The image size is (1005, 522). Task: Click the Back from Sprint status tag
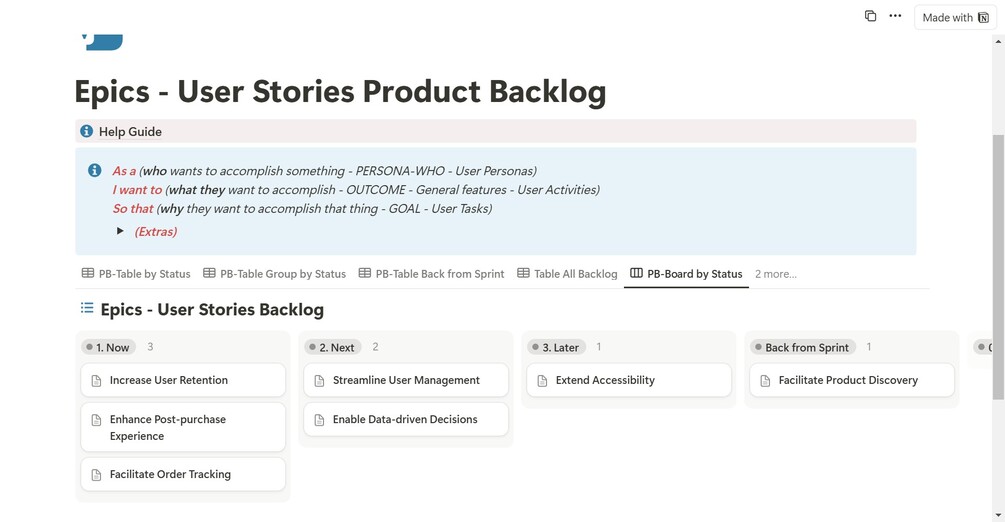(x=806, y=347)
